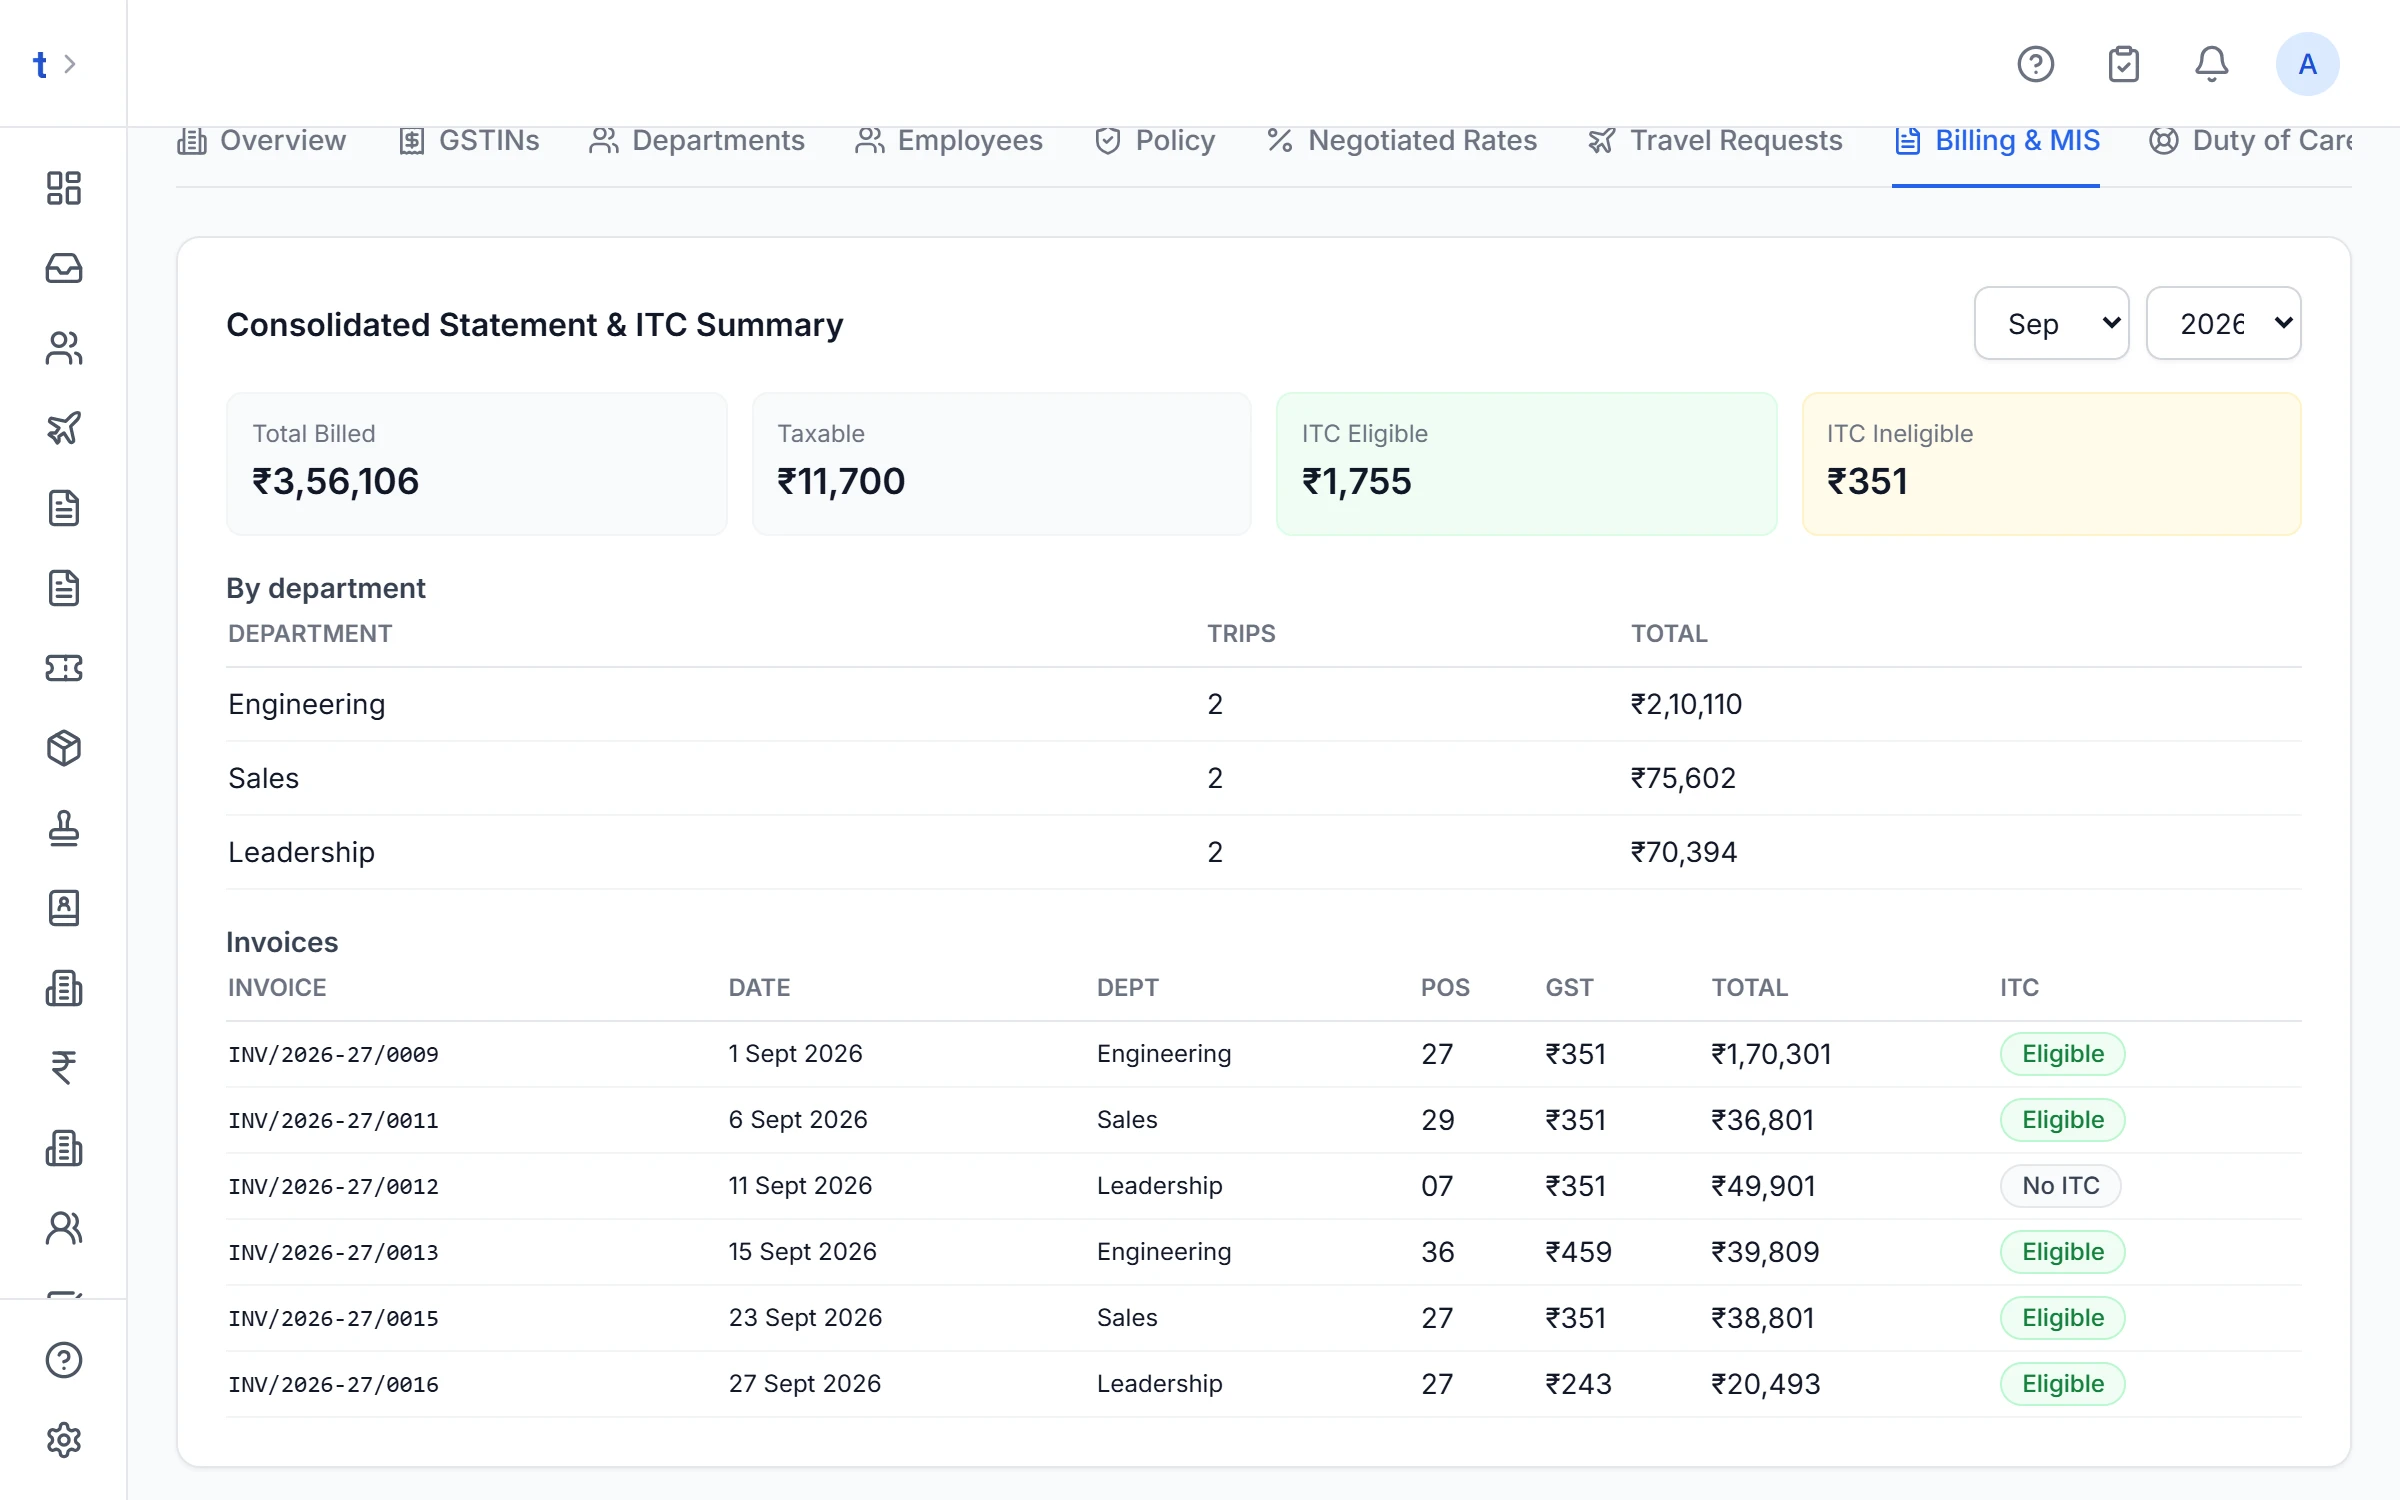Click the 't' logo in top-left corner
Viewport: 2400px width, 1500px height.
pos(40,64)
